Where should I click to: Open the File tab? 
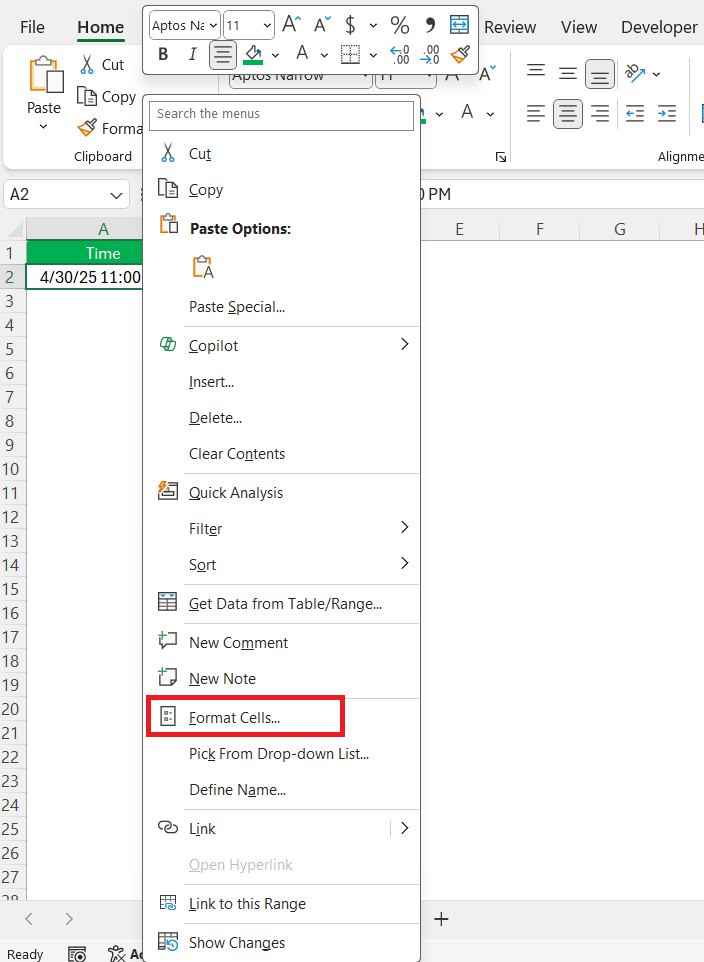pyautogui.click(x=33, y=27)
